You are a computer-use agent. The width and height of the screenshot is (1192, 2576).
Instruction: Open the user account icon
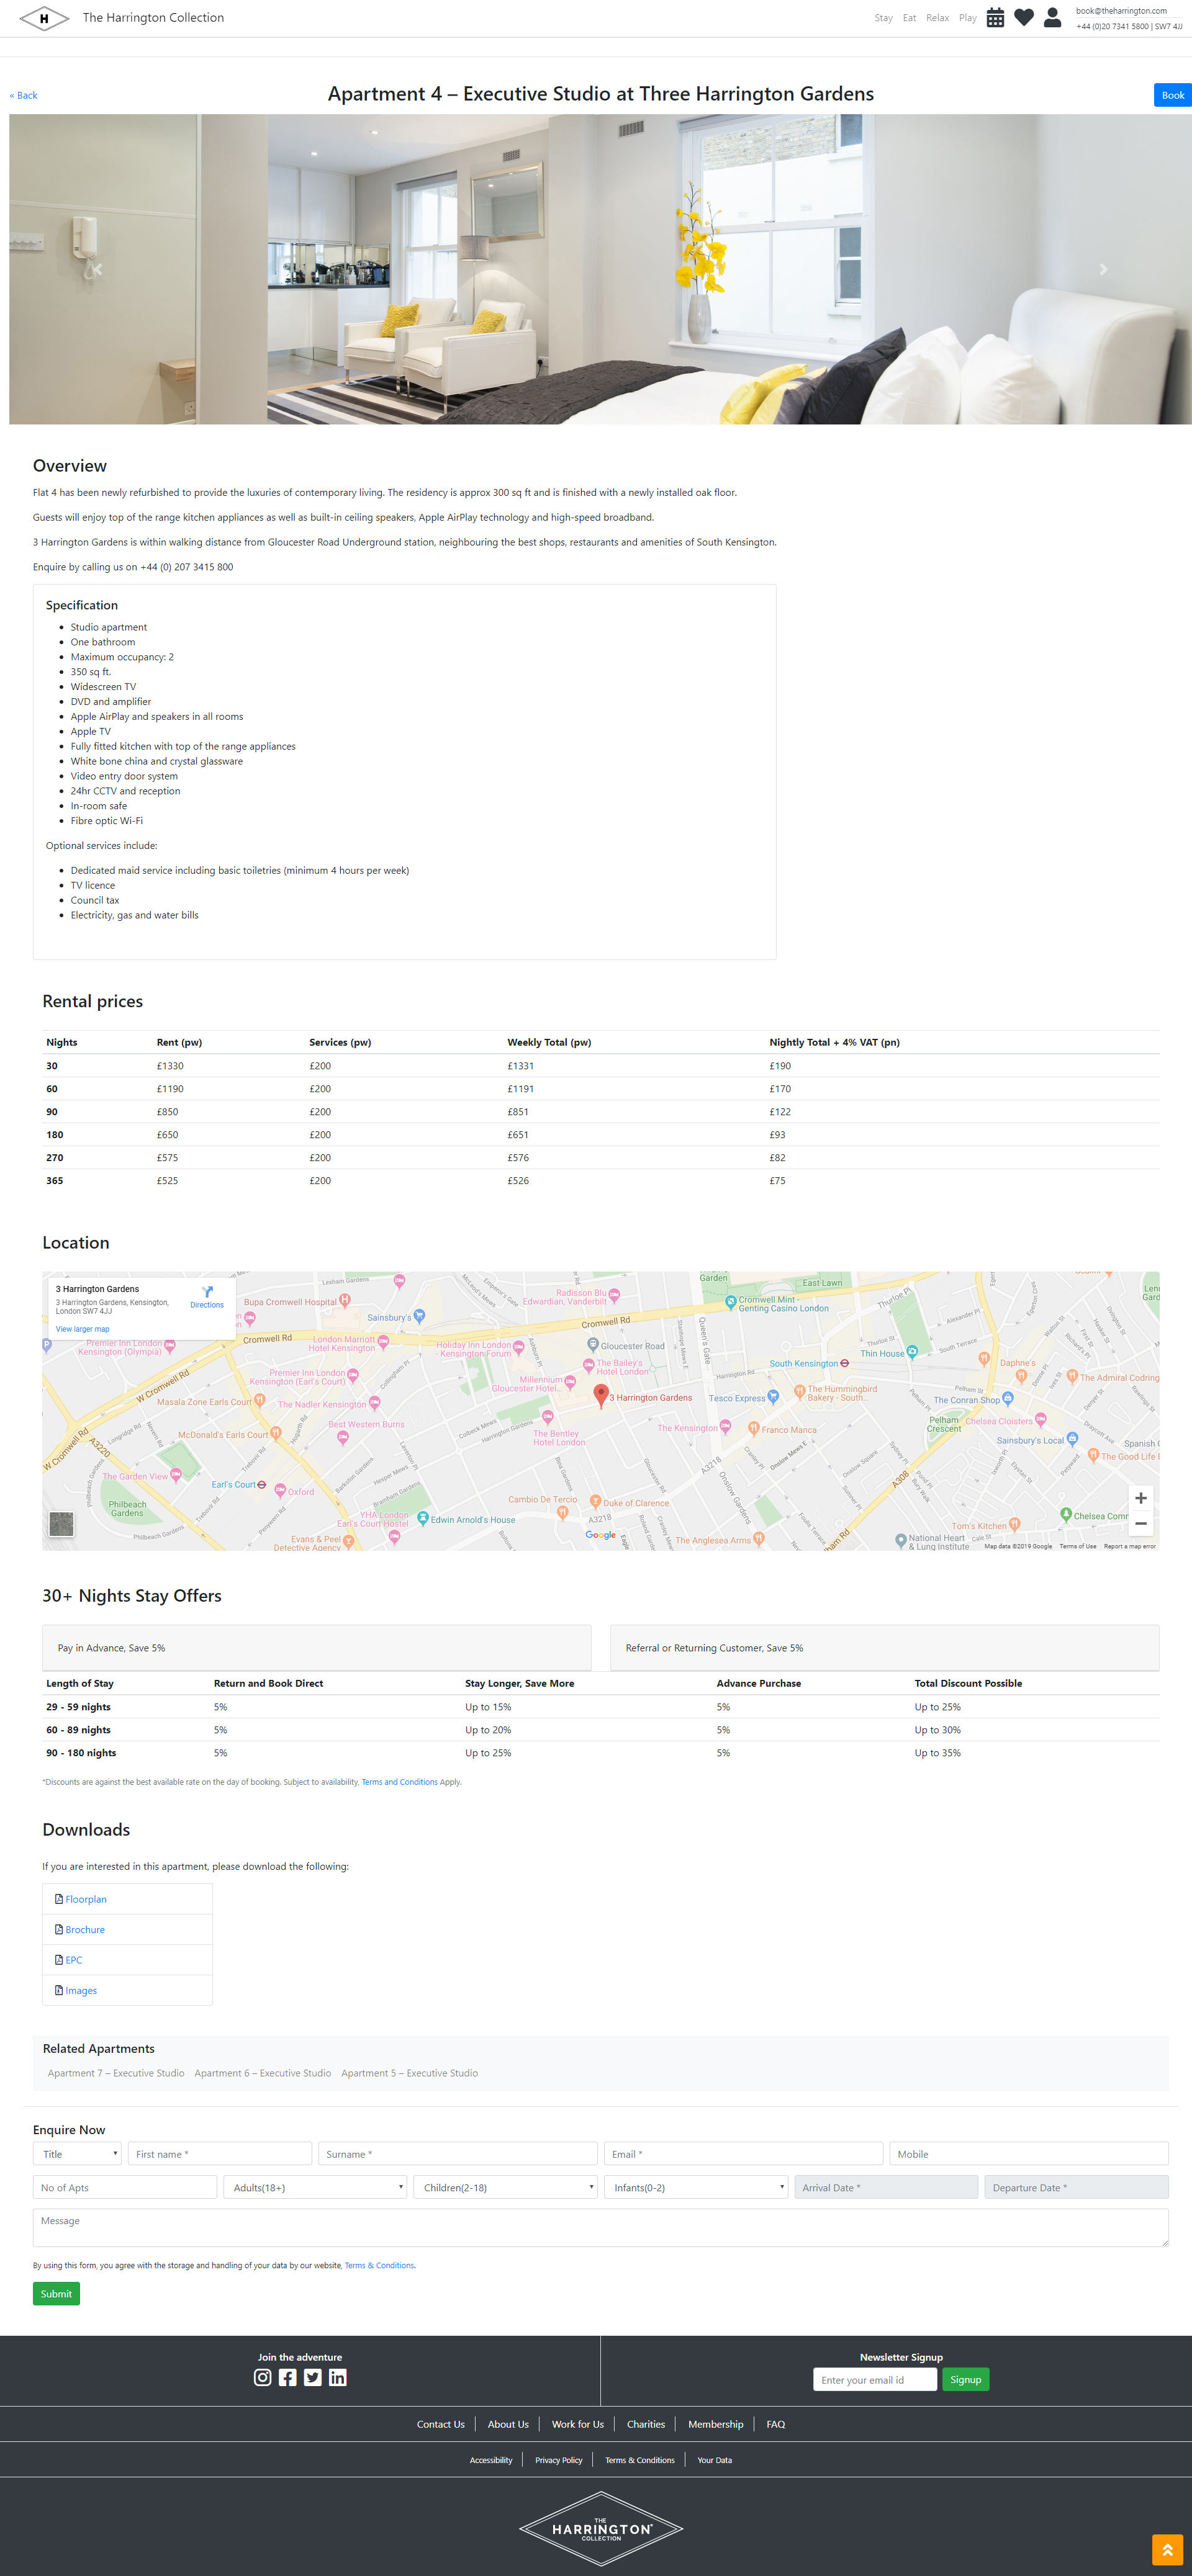coord(1052,18)
